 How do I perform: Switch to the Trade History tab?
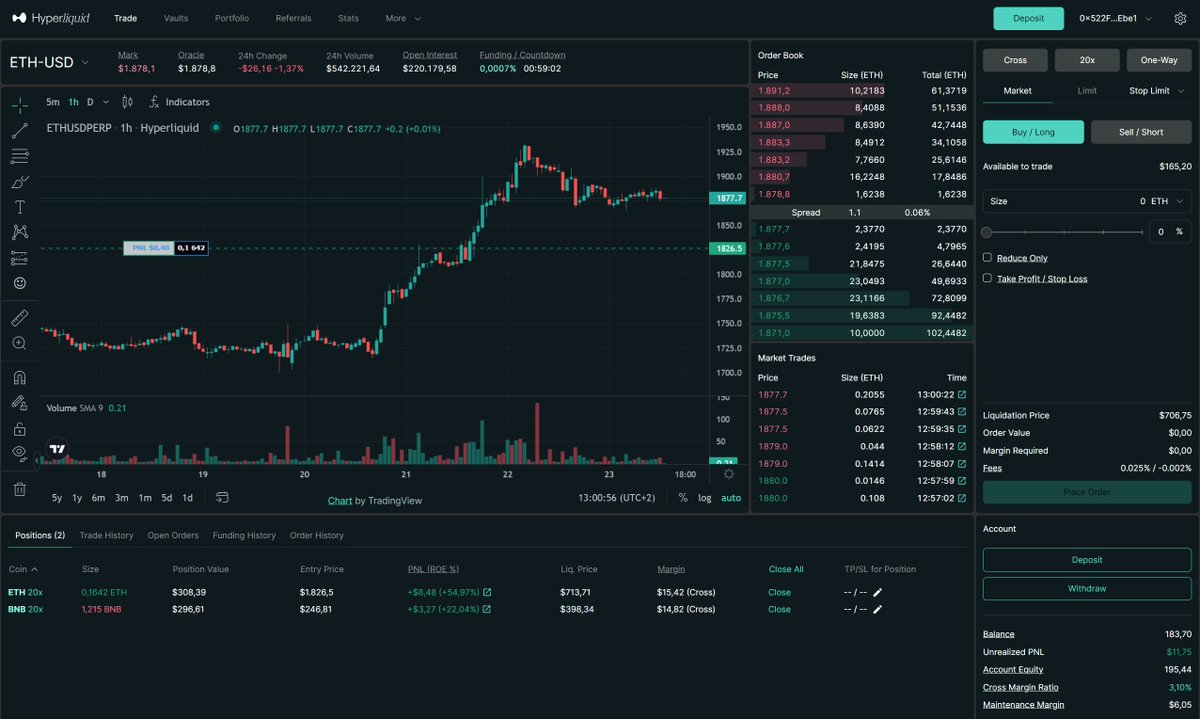click(106, 535)
